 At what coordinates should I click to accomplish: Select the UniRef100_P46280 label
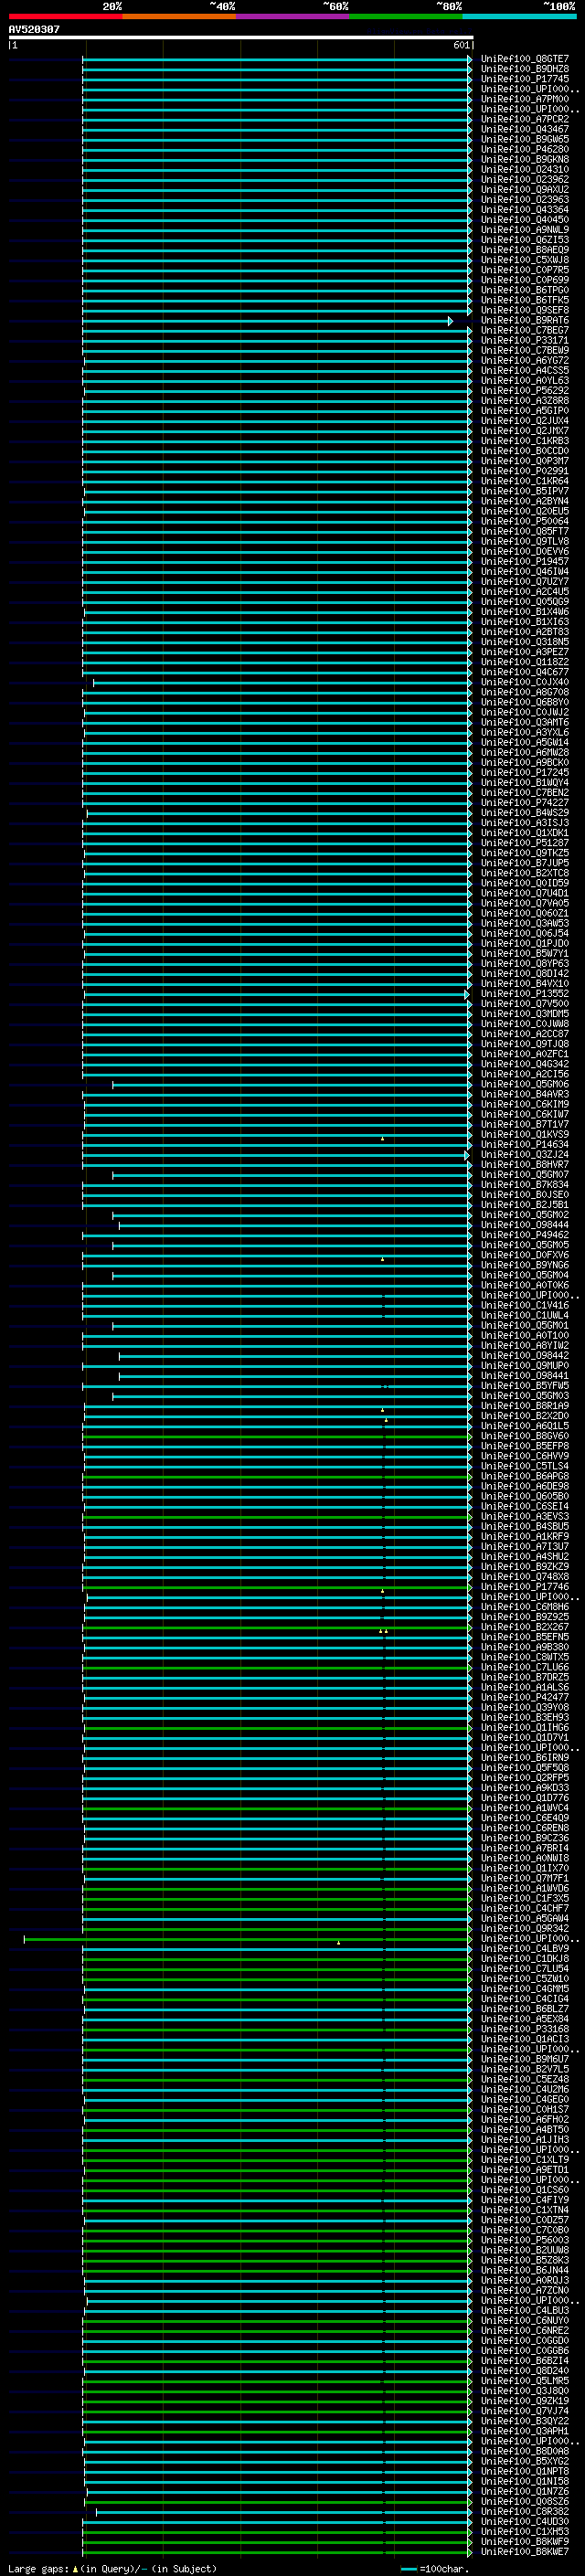tap(525, 149)
